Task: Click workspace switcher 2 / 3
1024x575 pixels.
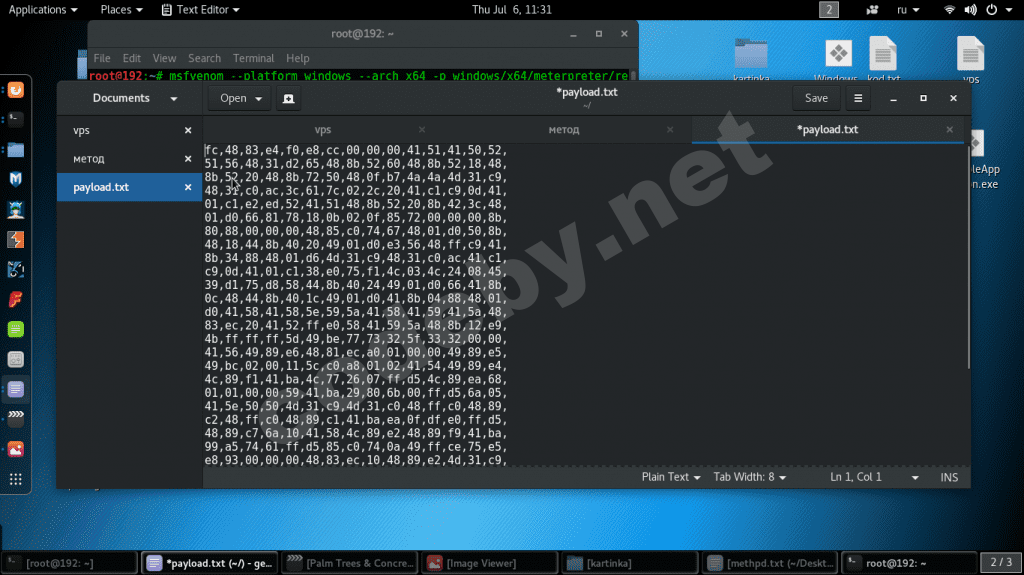Action: (1001, 562)
